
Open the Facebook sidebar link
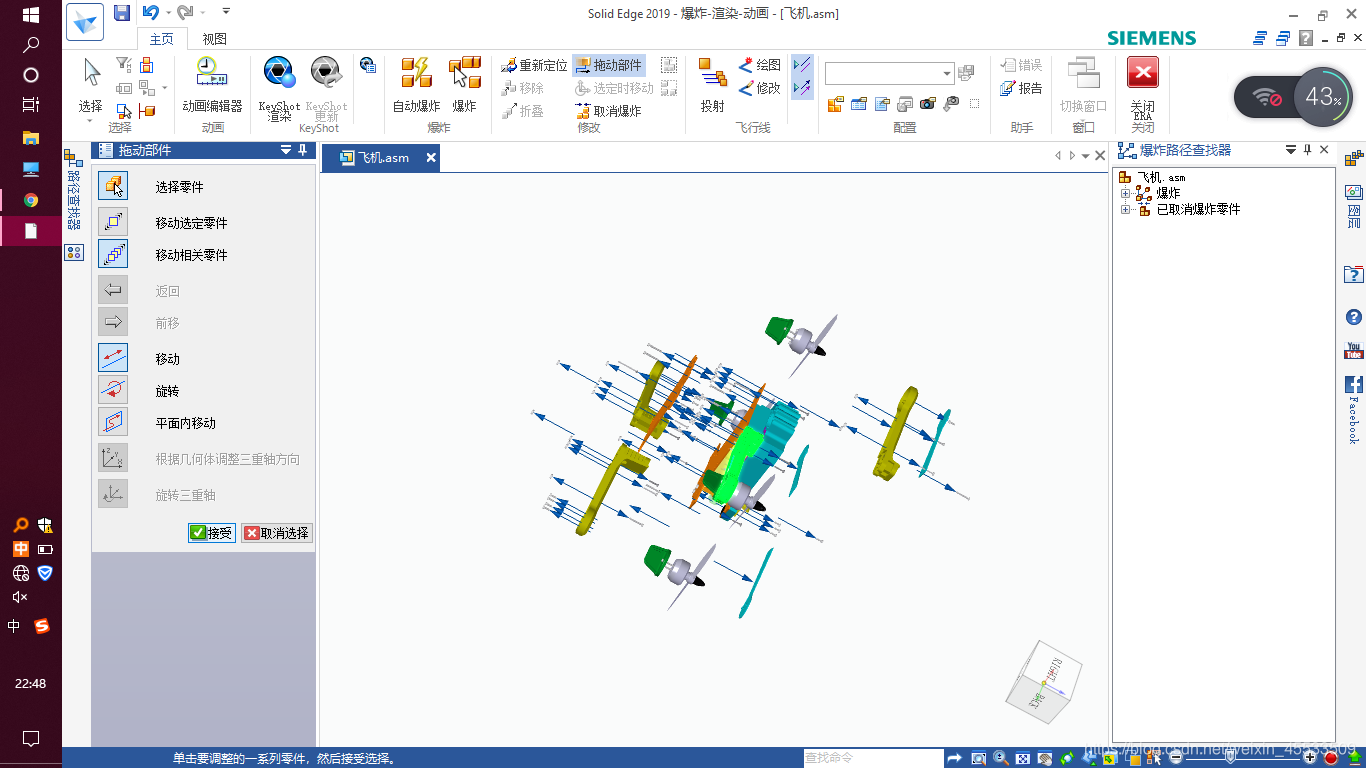click(1354, 409)
